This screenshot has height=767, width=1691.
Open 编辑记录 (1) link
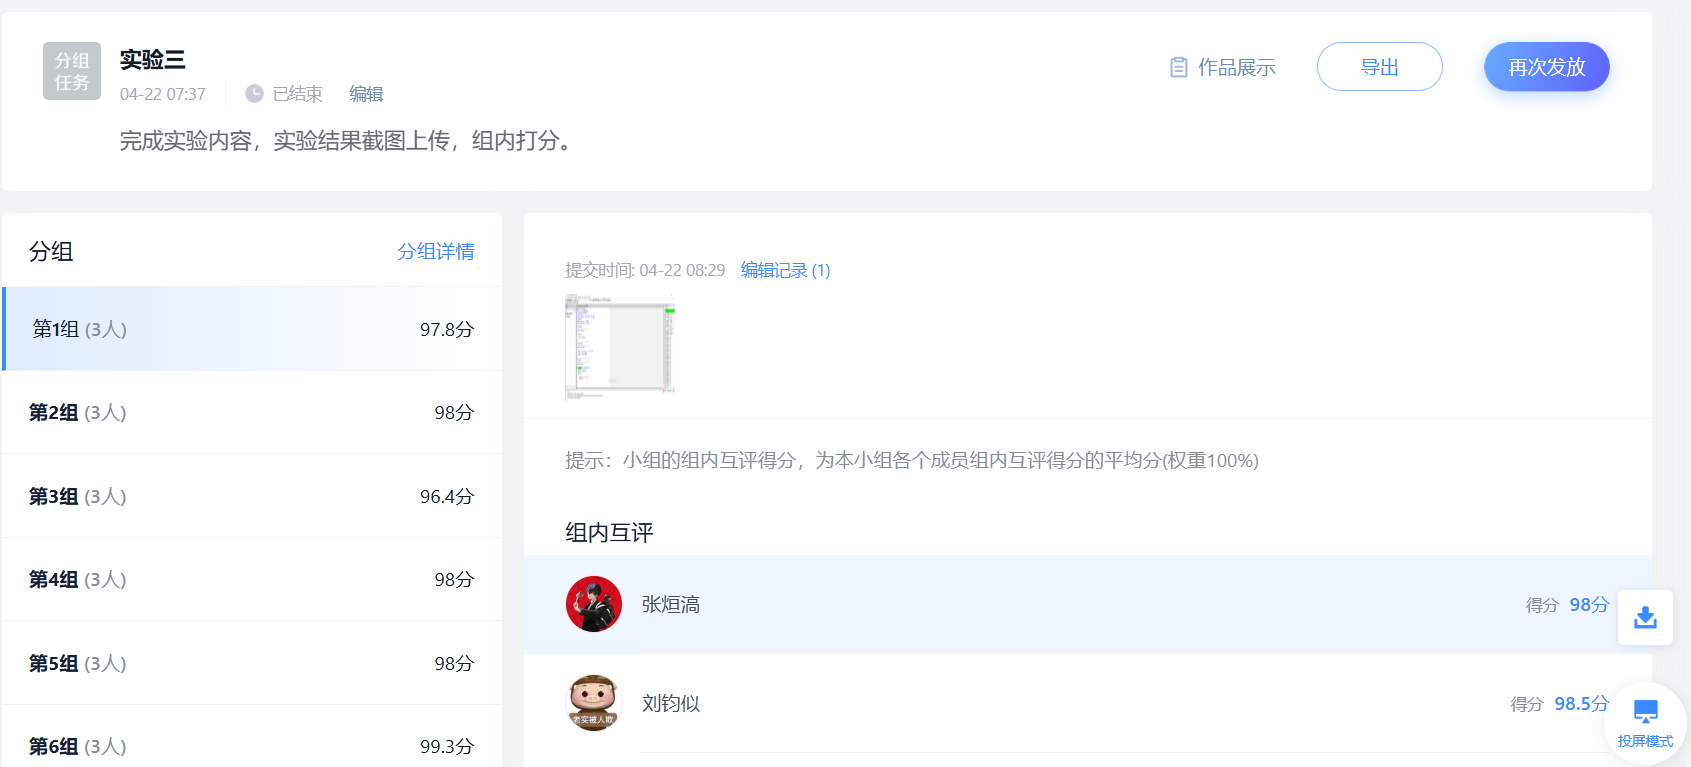pyautogui.click(x=785, y=270)
